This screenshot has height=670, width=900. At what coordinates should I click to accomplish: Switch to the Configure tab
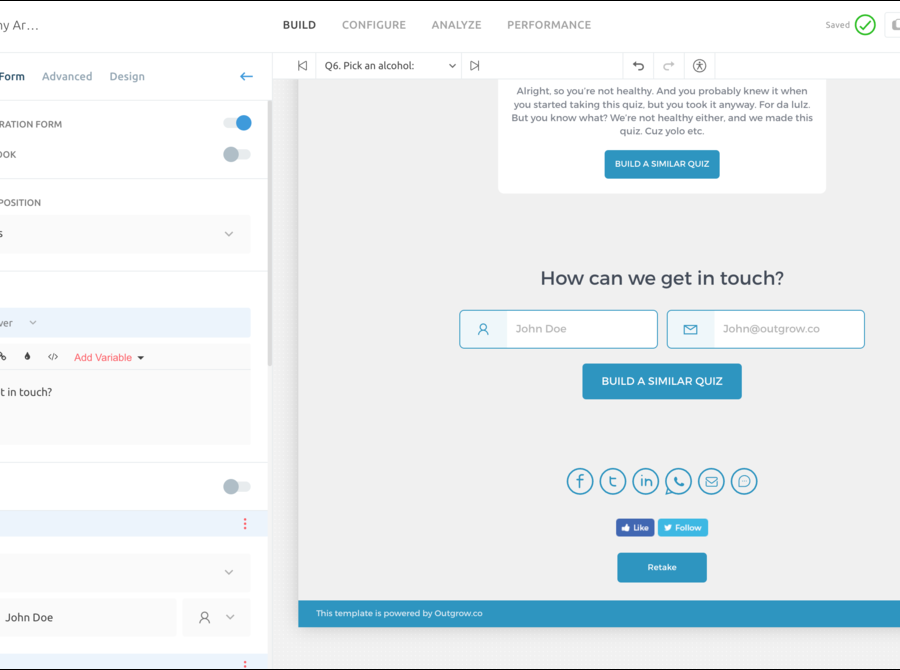(373, 25)
